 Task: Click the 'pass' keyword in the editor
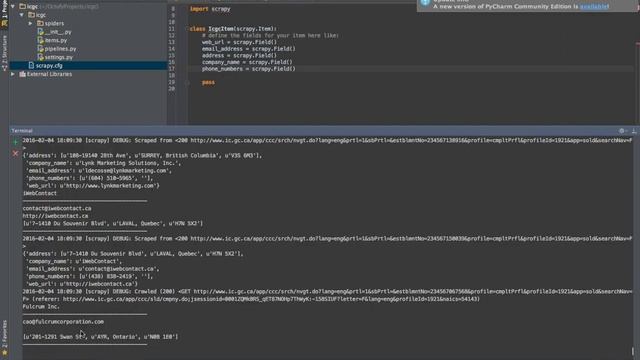208,82
